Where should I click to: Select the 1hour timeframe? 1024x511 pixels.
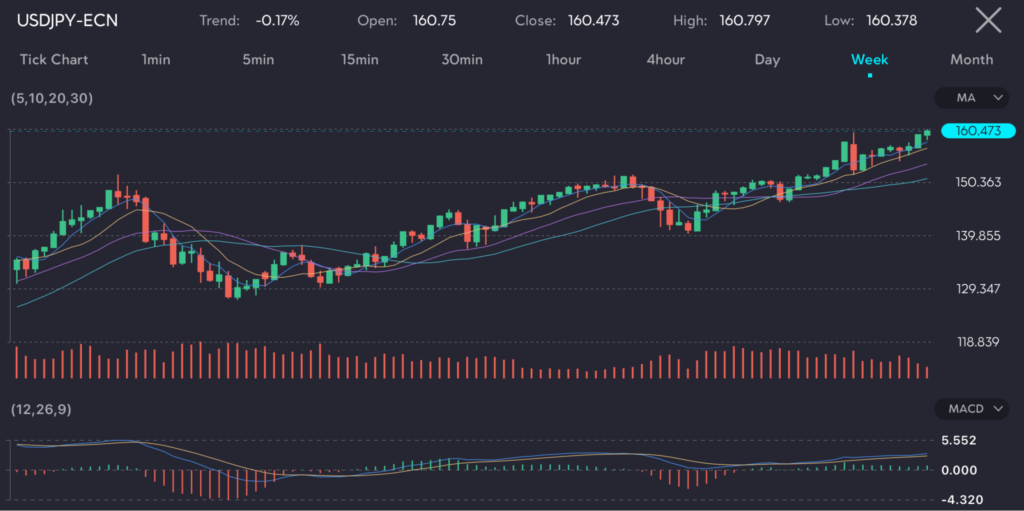(x=563, y=60)
